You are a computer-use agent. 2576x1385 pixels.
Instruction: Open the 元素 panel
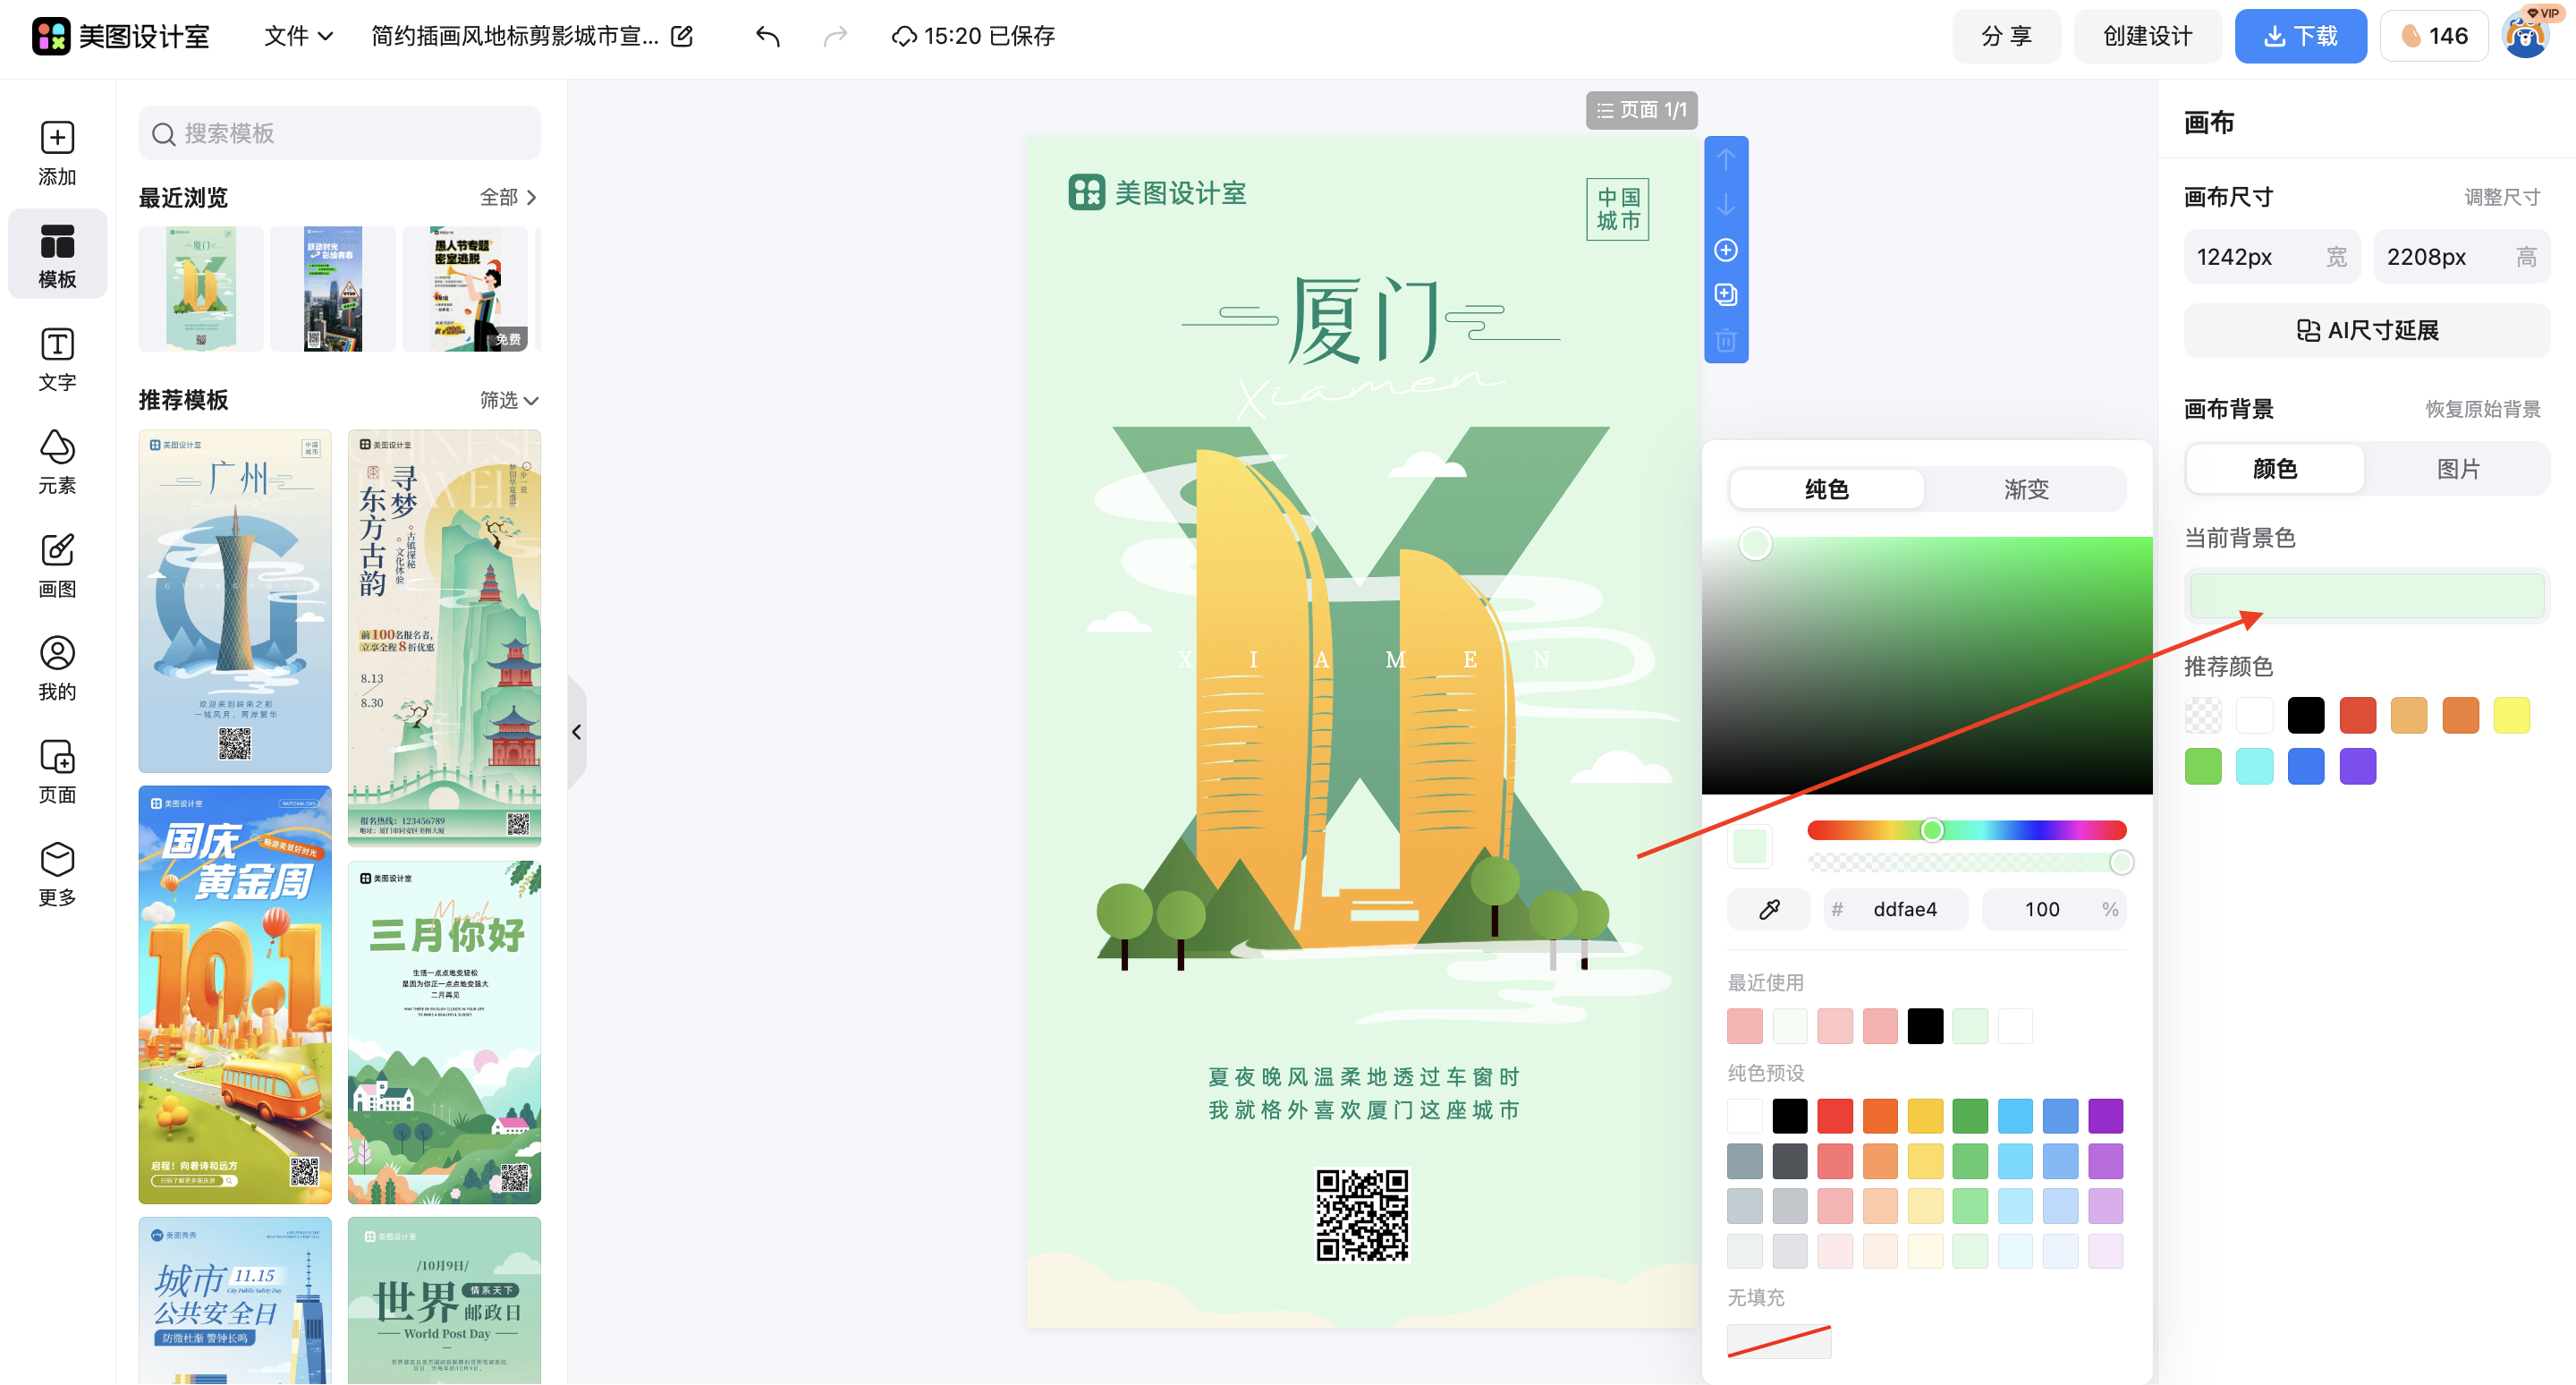click(57, 462)
